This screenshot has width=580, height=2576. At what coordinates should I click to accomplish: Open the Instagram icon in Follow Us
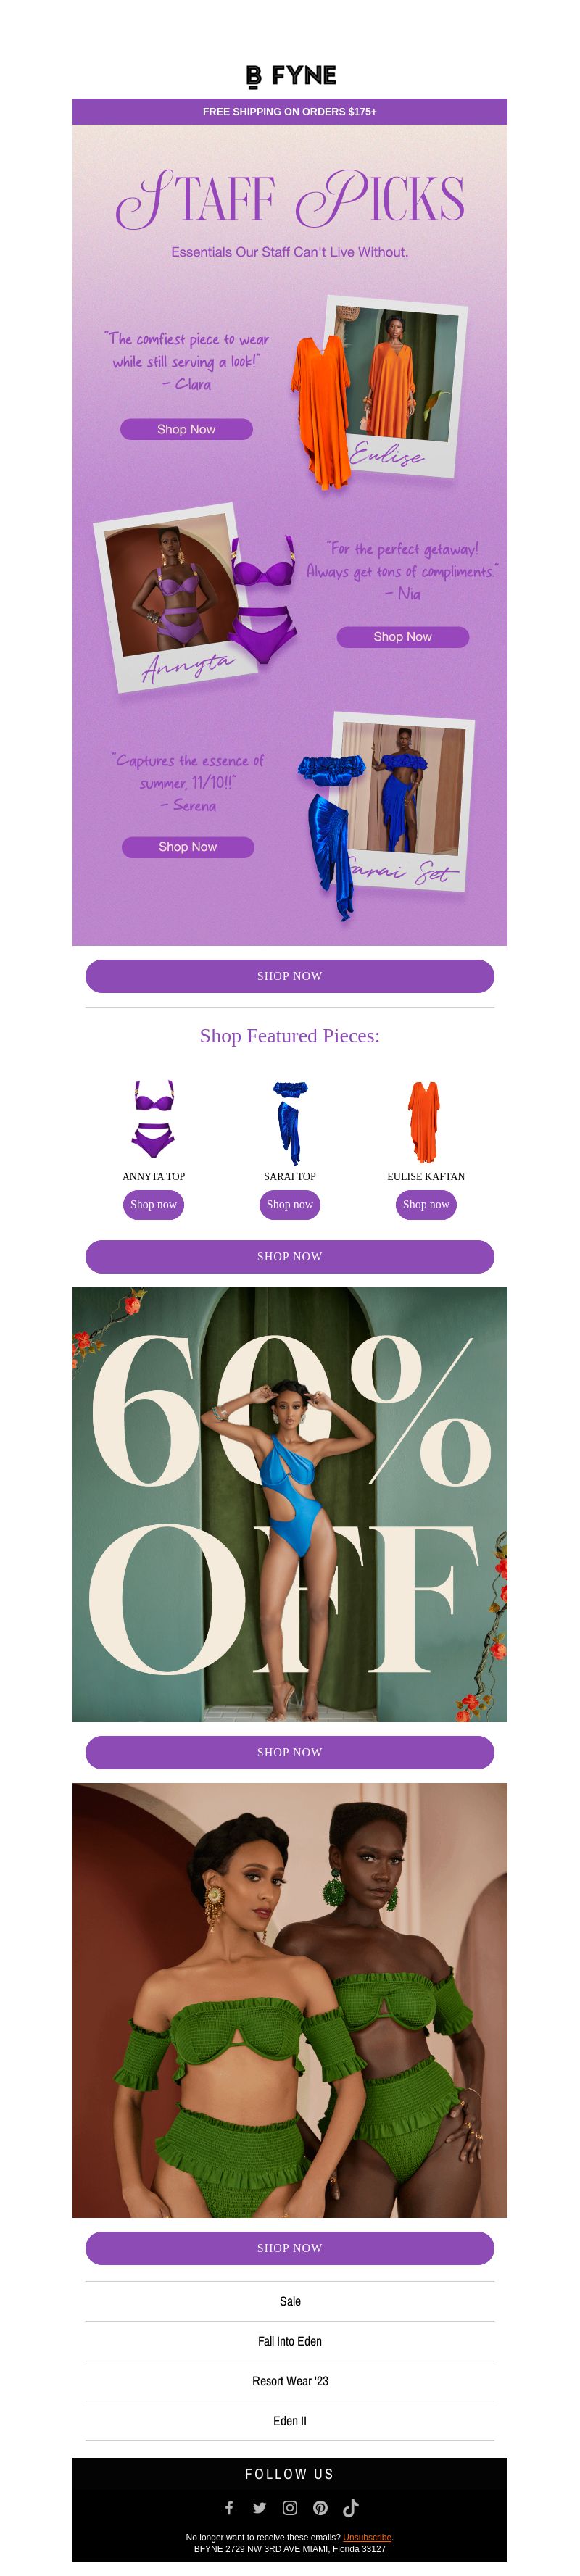click(x=290, y=2507)
